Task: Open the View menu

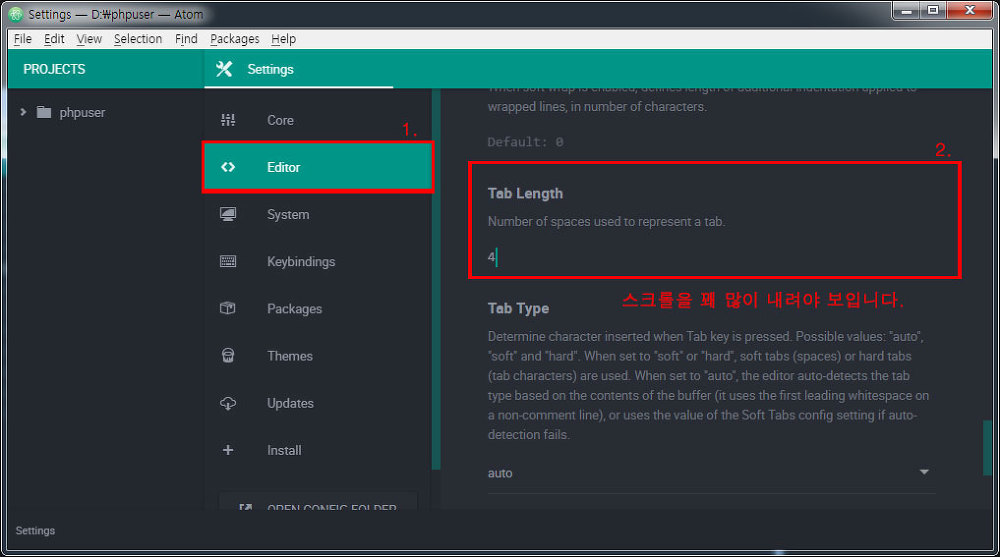Action: coord(89,39)
